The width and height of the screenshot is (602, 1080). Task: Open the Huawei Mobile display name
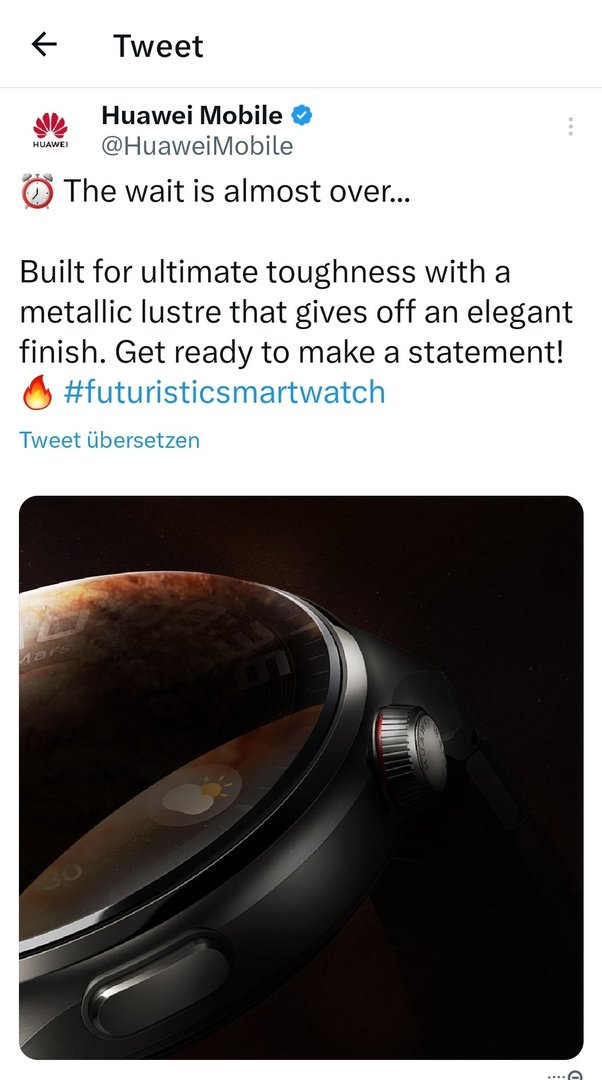[191, 115]
